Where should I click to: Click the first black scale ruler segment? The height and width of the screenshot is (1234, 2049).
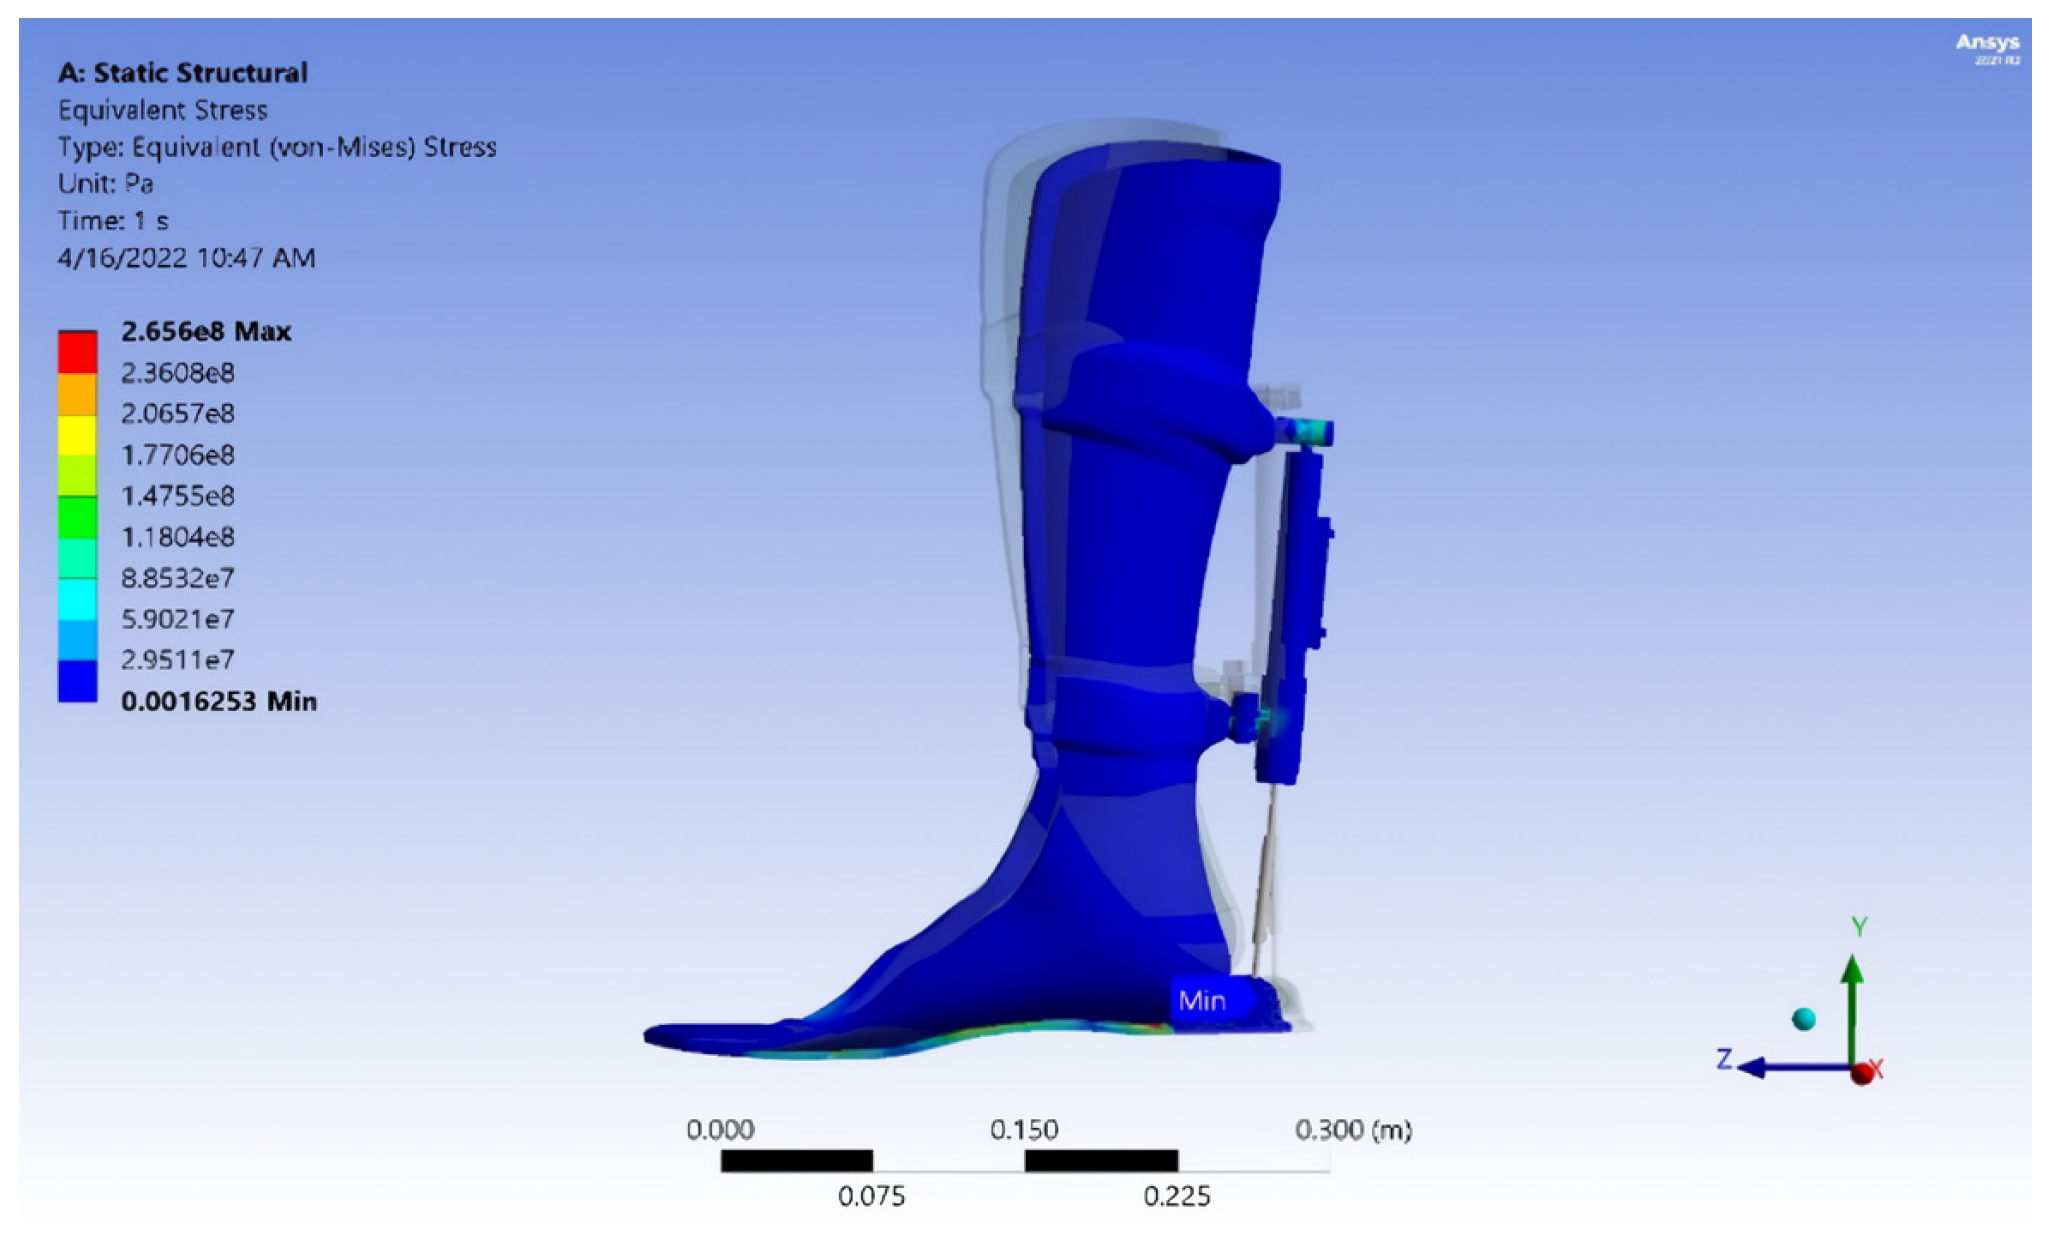coord(797,1160)
